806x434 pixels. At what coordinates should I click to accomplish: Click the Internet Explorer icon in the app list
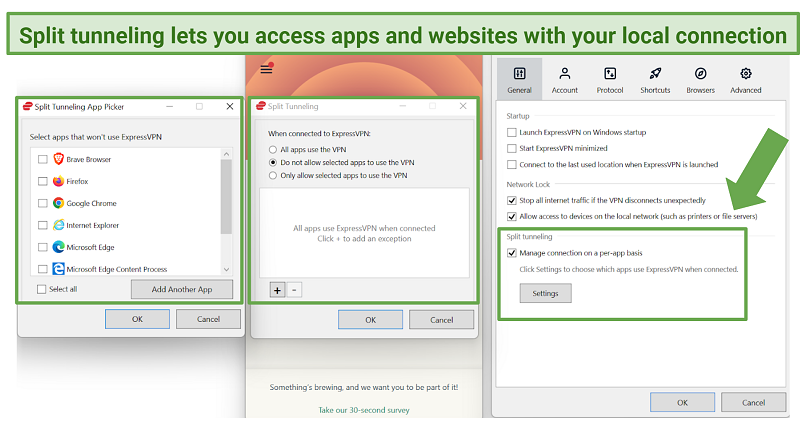(x=59, y=225)
